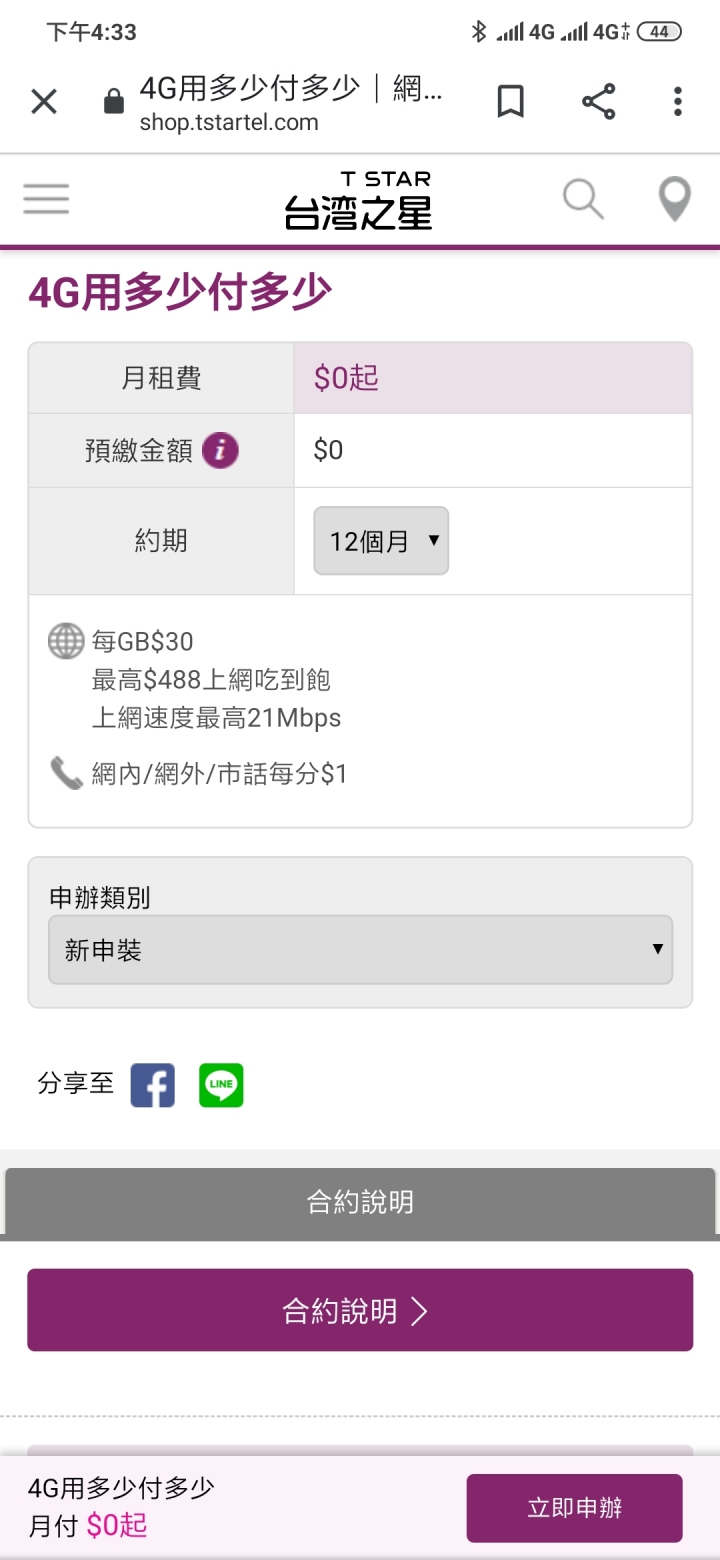Tap the search magnifier icon
The width and height of the screenshot is (720, 1560).
(583, 199)
